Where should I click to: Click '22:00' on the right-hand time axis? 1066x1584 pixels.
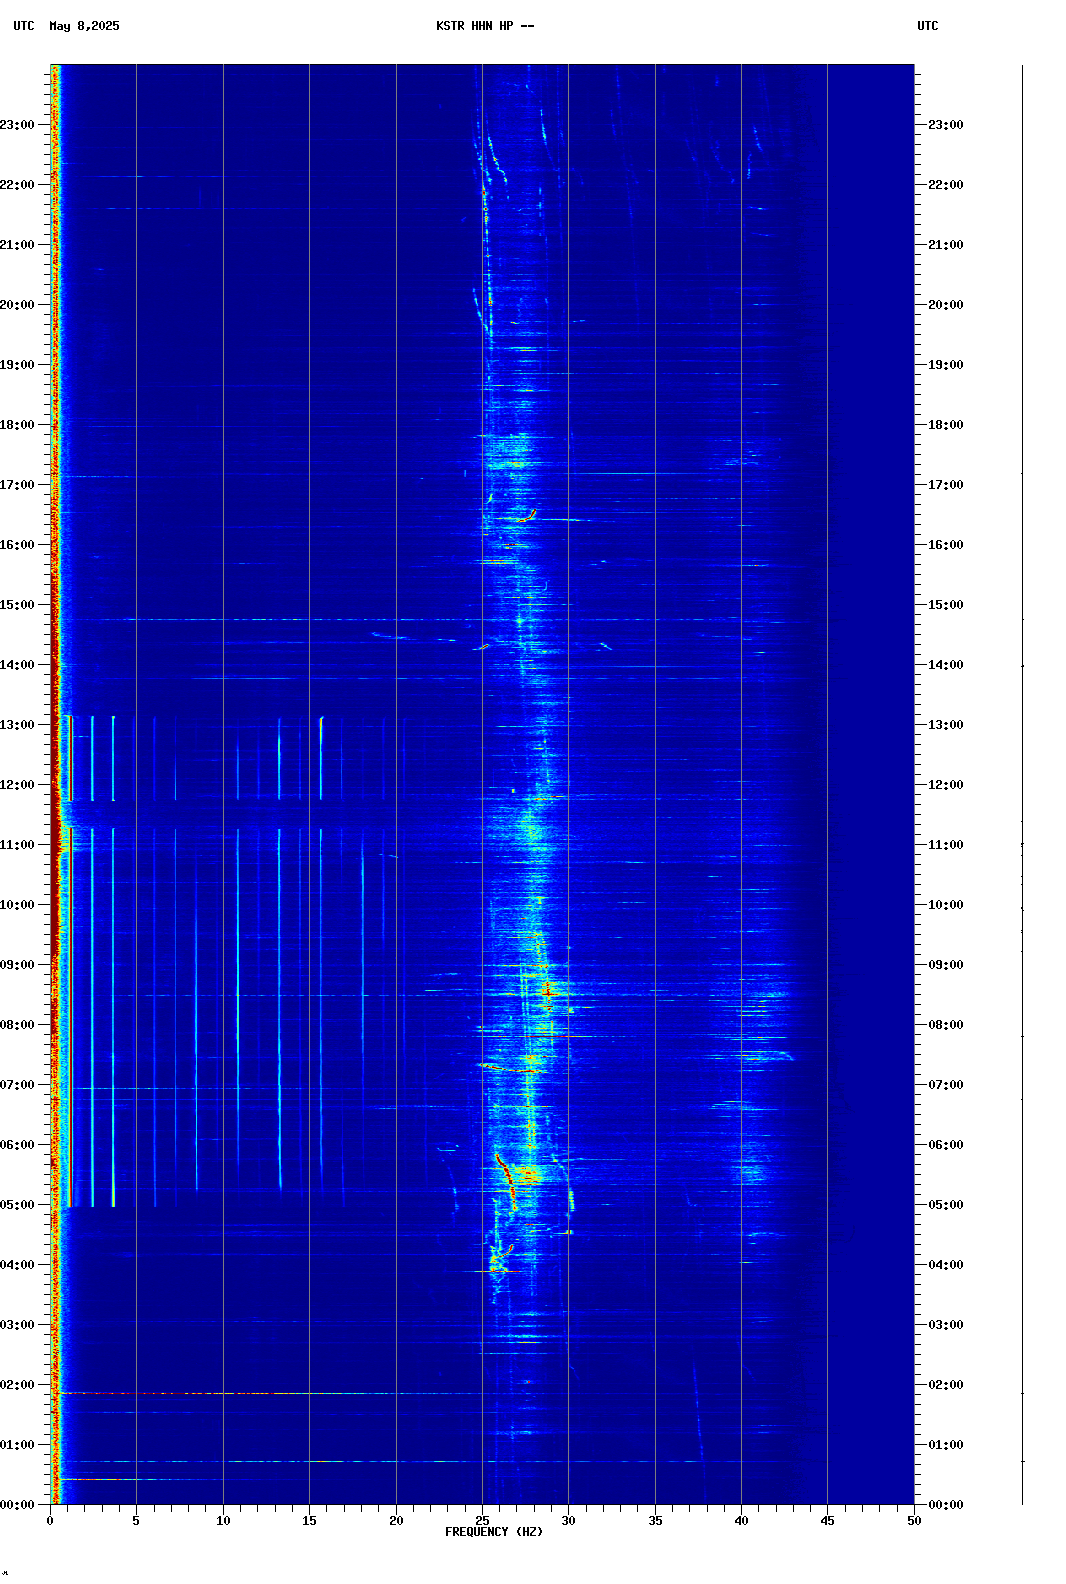coord(946,185)
